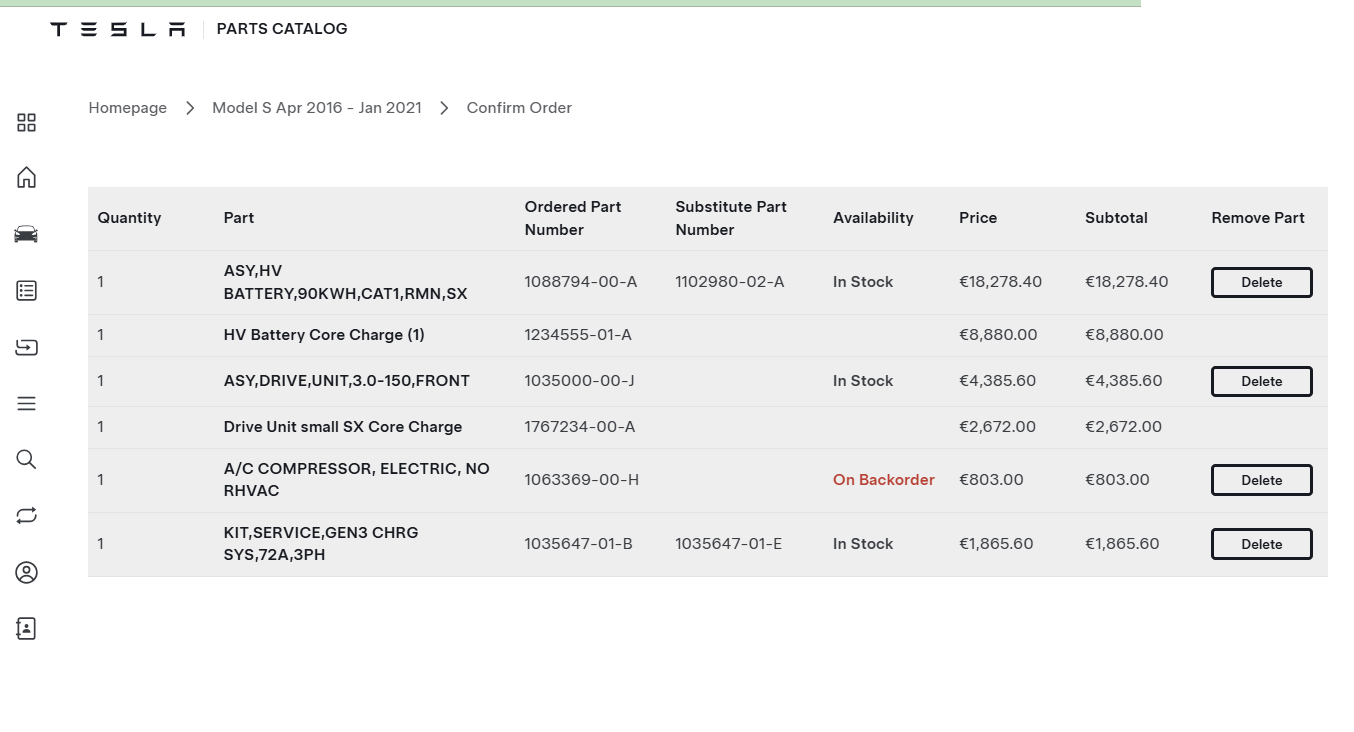Click subtotal €4,385.60 for drive unit
This screenshot has height=732, width=1354.
[1124, 381]
